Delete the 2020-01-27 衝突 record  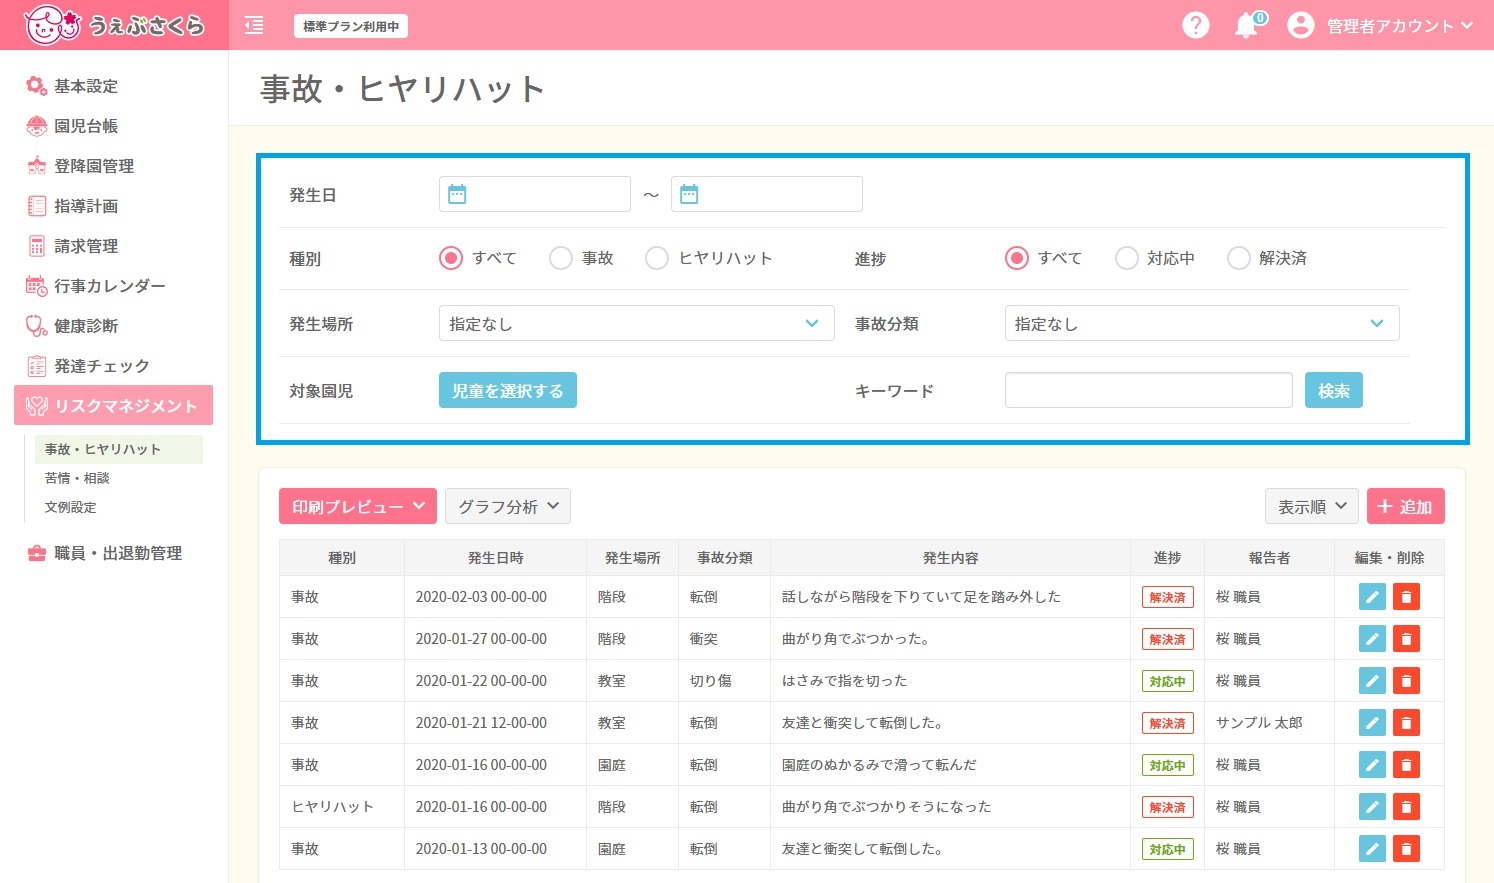[1406, 639]
